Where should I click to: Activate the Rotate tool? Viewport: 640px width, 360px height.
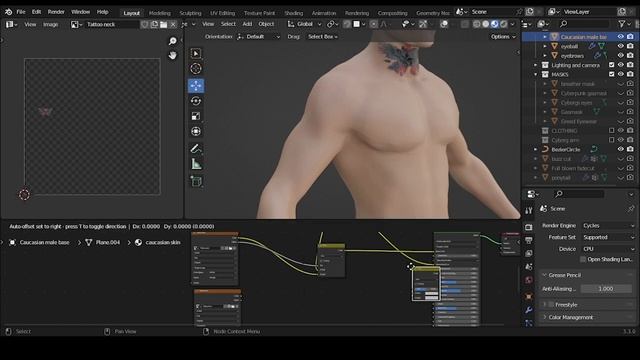coord(196,101)
